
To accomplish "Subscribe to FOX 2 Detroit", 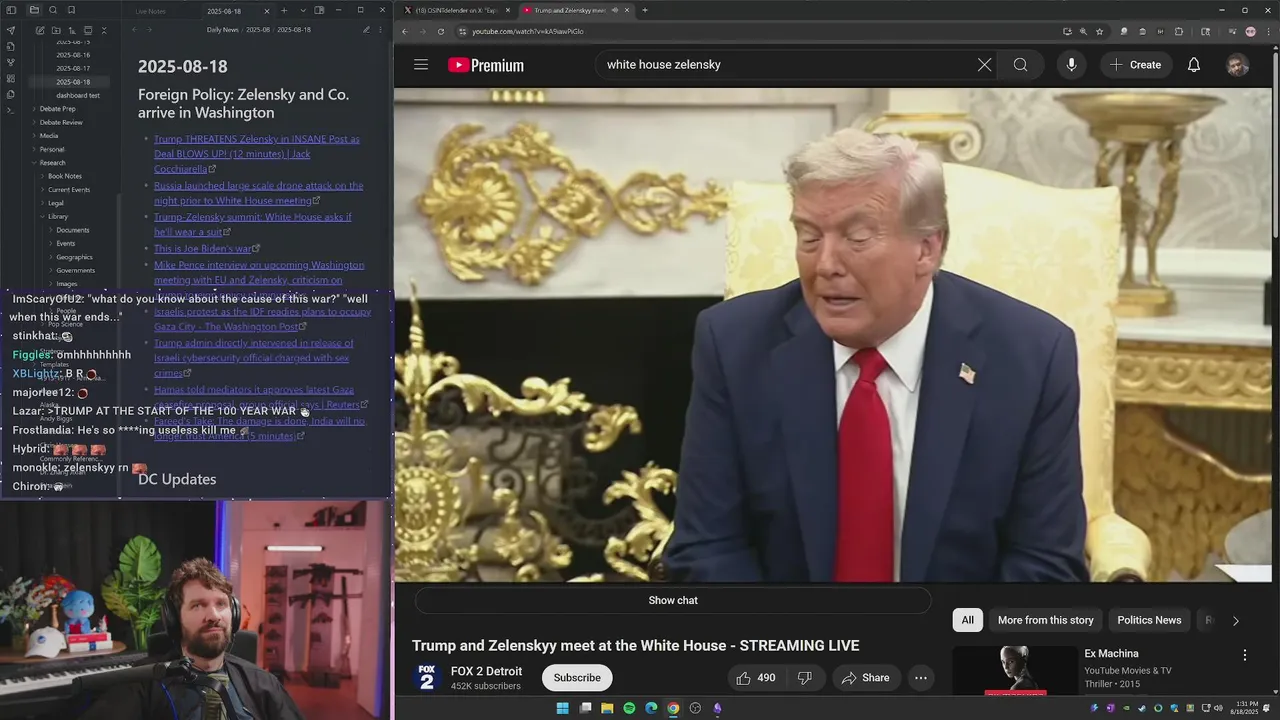I will 577,678.
